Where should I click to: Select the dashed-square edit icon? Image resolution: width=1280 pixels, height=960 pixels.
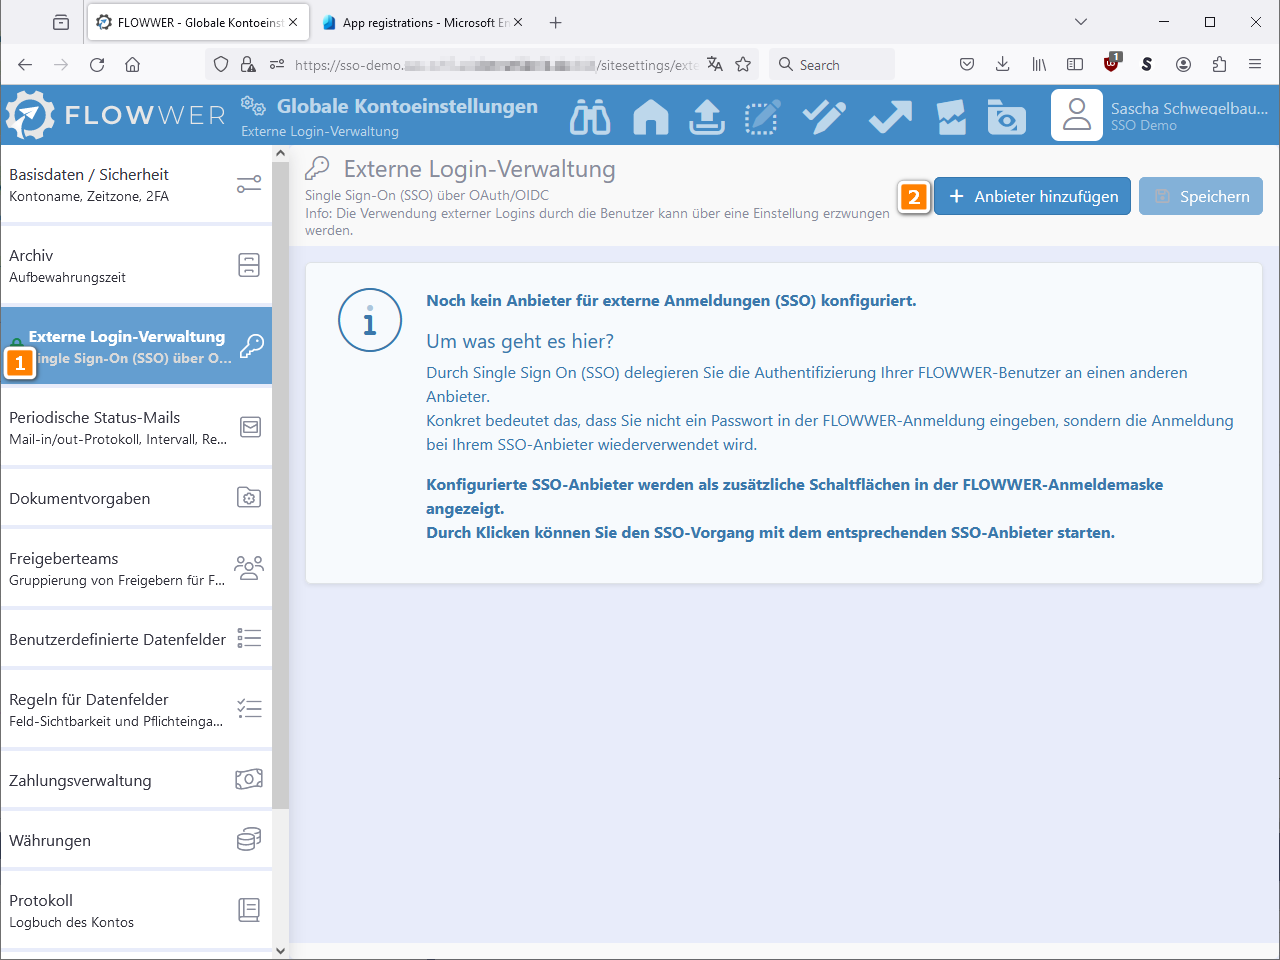click(x=762, y=117)
